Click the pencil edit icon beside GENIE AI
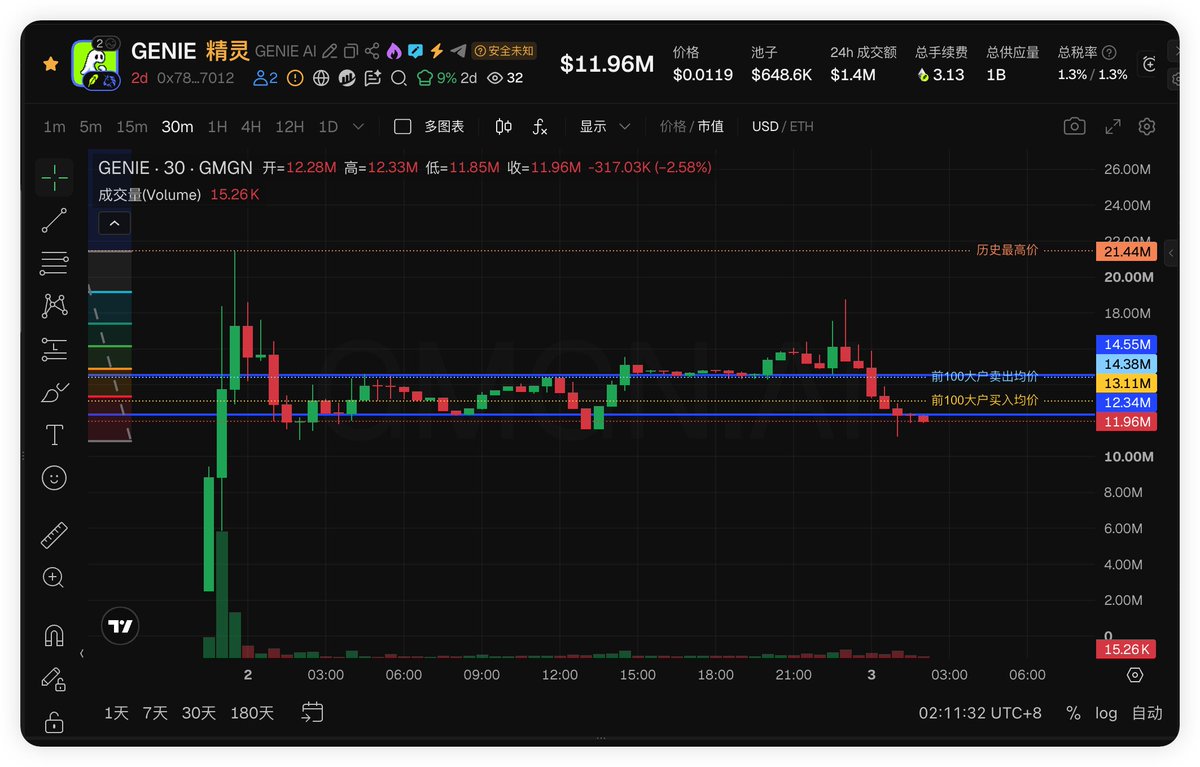The image size is (1200, 767). tap(331, 51)
